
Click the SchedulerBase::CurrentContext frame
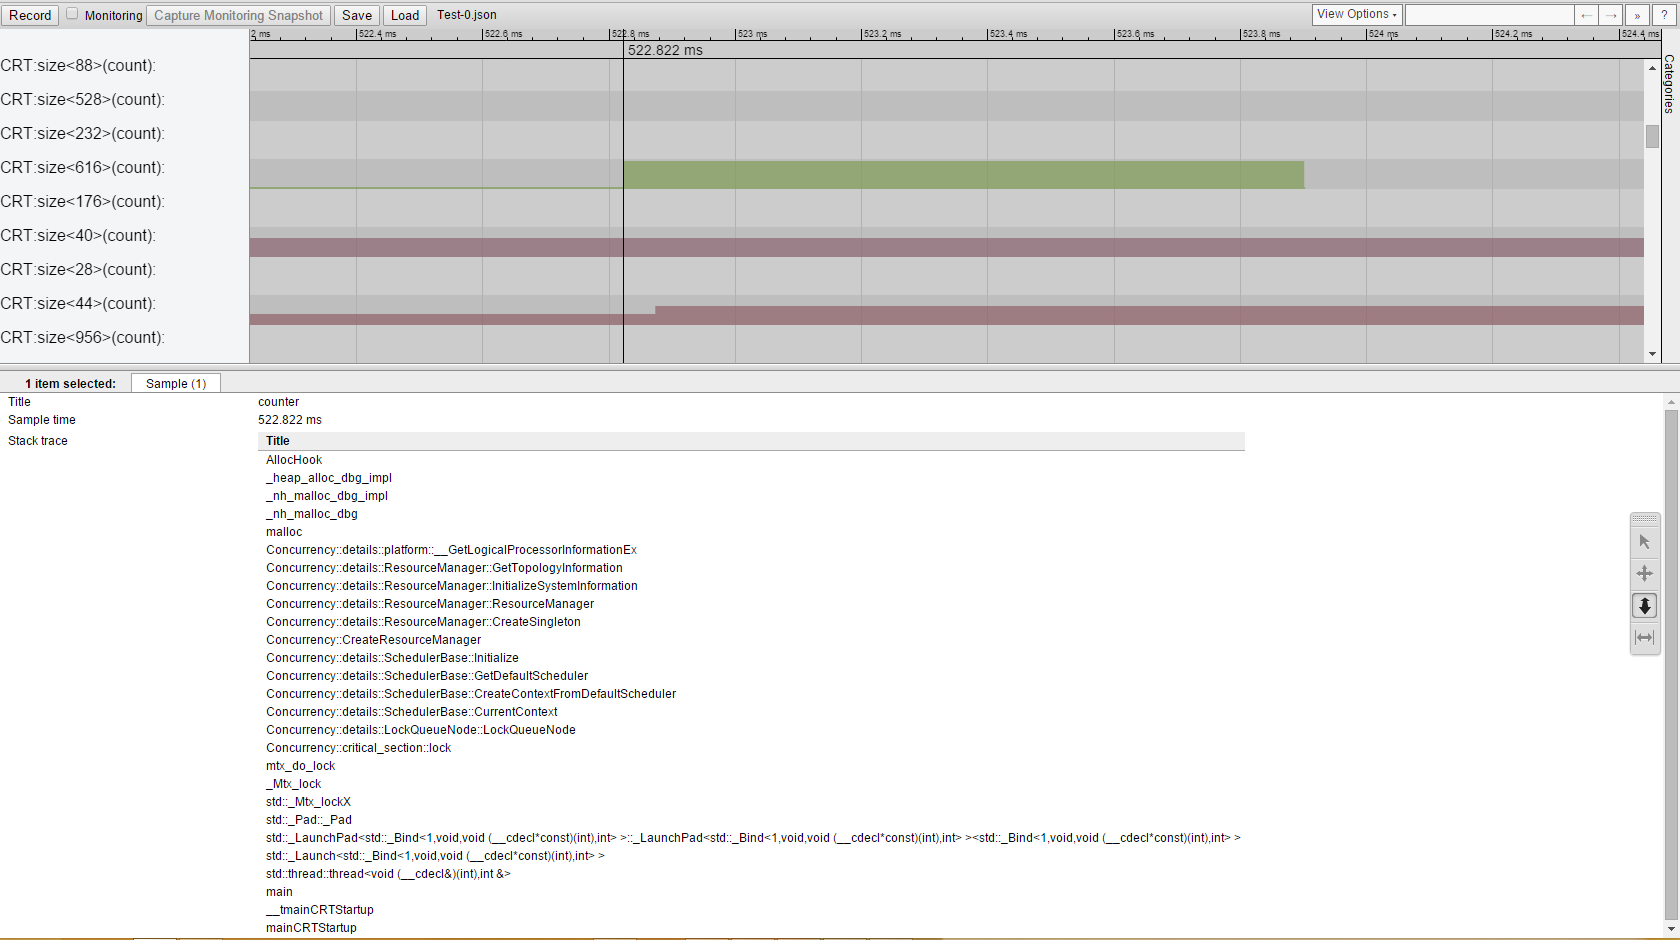[412, 712]
